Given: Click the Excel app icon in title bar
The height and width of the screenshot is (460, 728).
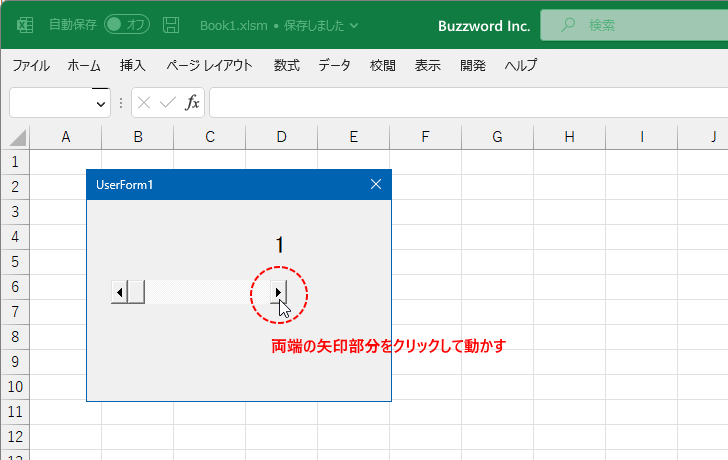Looking at the screenshot, I should [x=25, y=25].
